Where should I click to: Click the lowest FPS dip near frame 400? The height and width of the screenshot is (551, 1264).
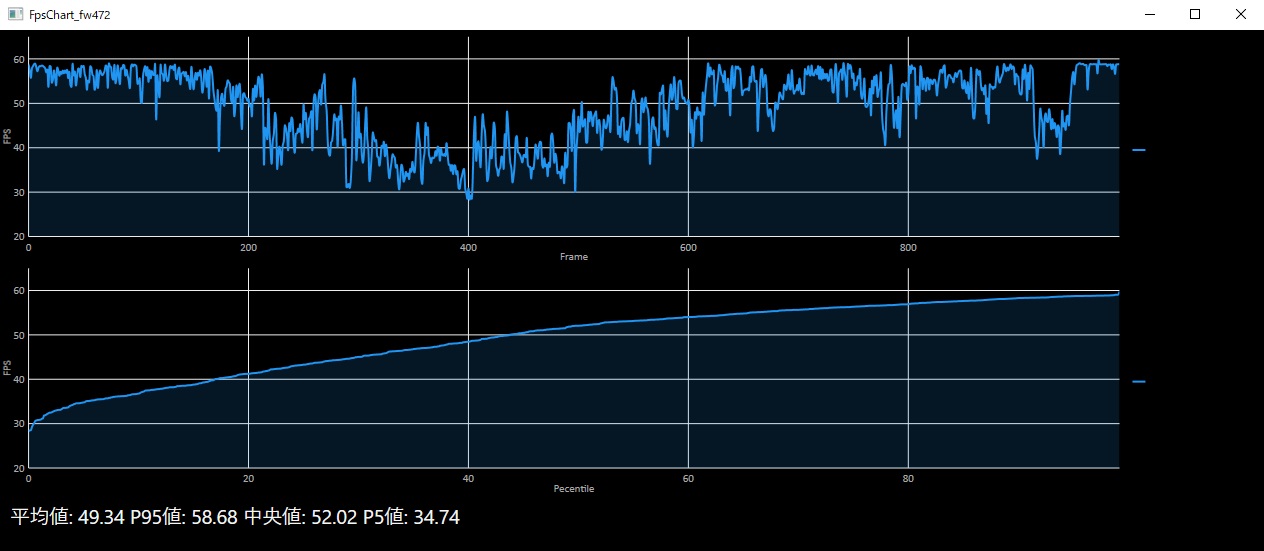pyautogui.click(x=469, y=199)
